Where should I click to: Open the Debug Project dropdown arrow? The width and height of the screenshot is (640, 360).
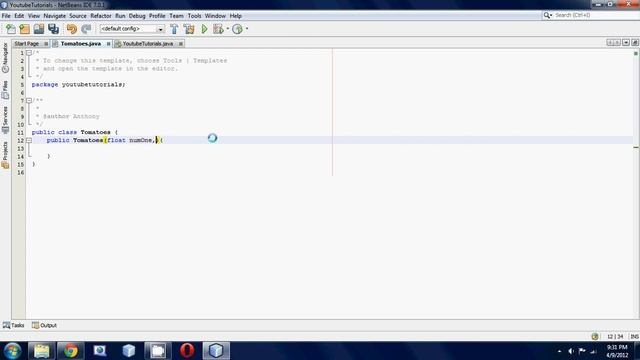[227, 29]
